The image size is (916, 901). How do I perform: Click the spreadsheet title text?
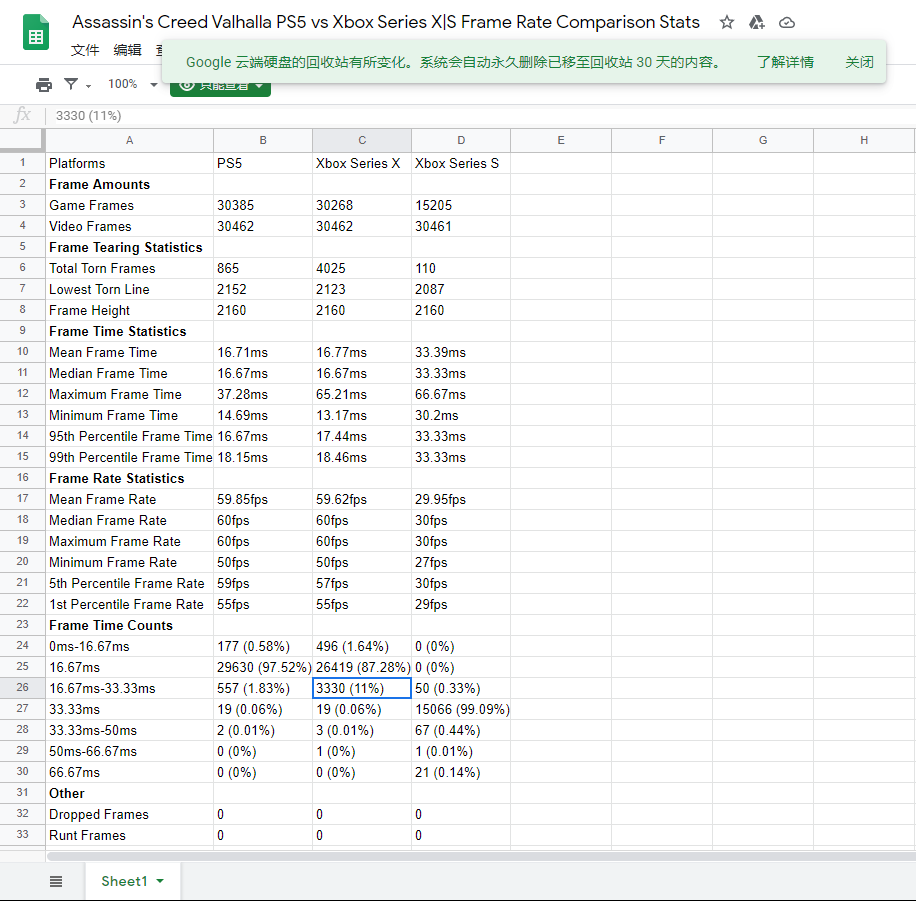tap(386, 22)
